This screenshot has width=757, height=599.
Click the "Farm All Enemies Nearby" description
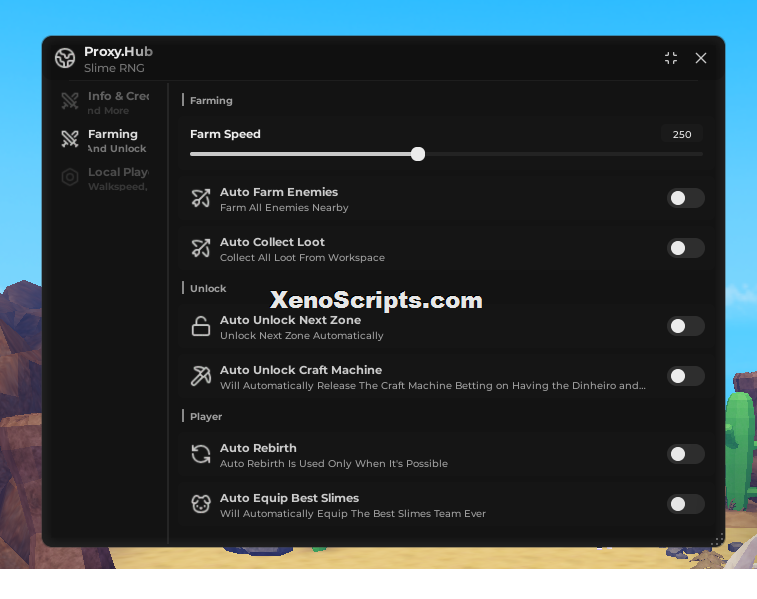[x=284, y=208]
